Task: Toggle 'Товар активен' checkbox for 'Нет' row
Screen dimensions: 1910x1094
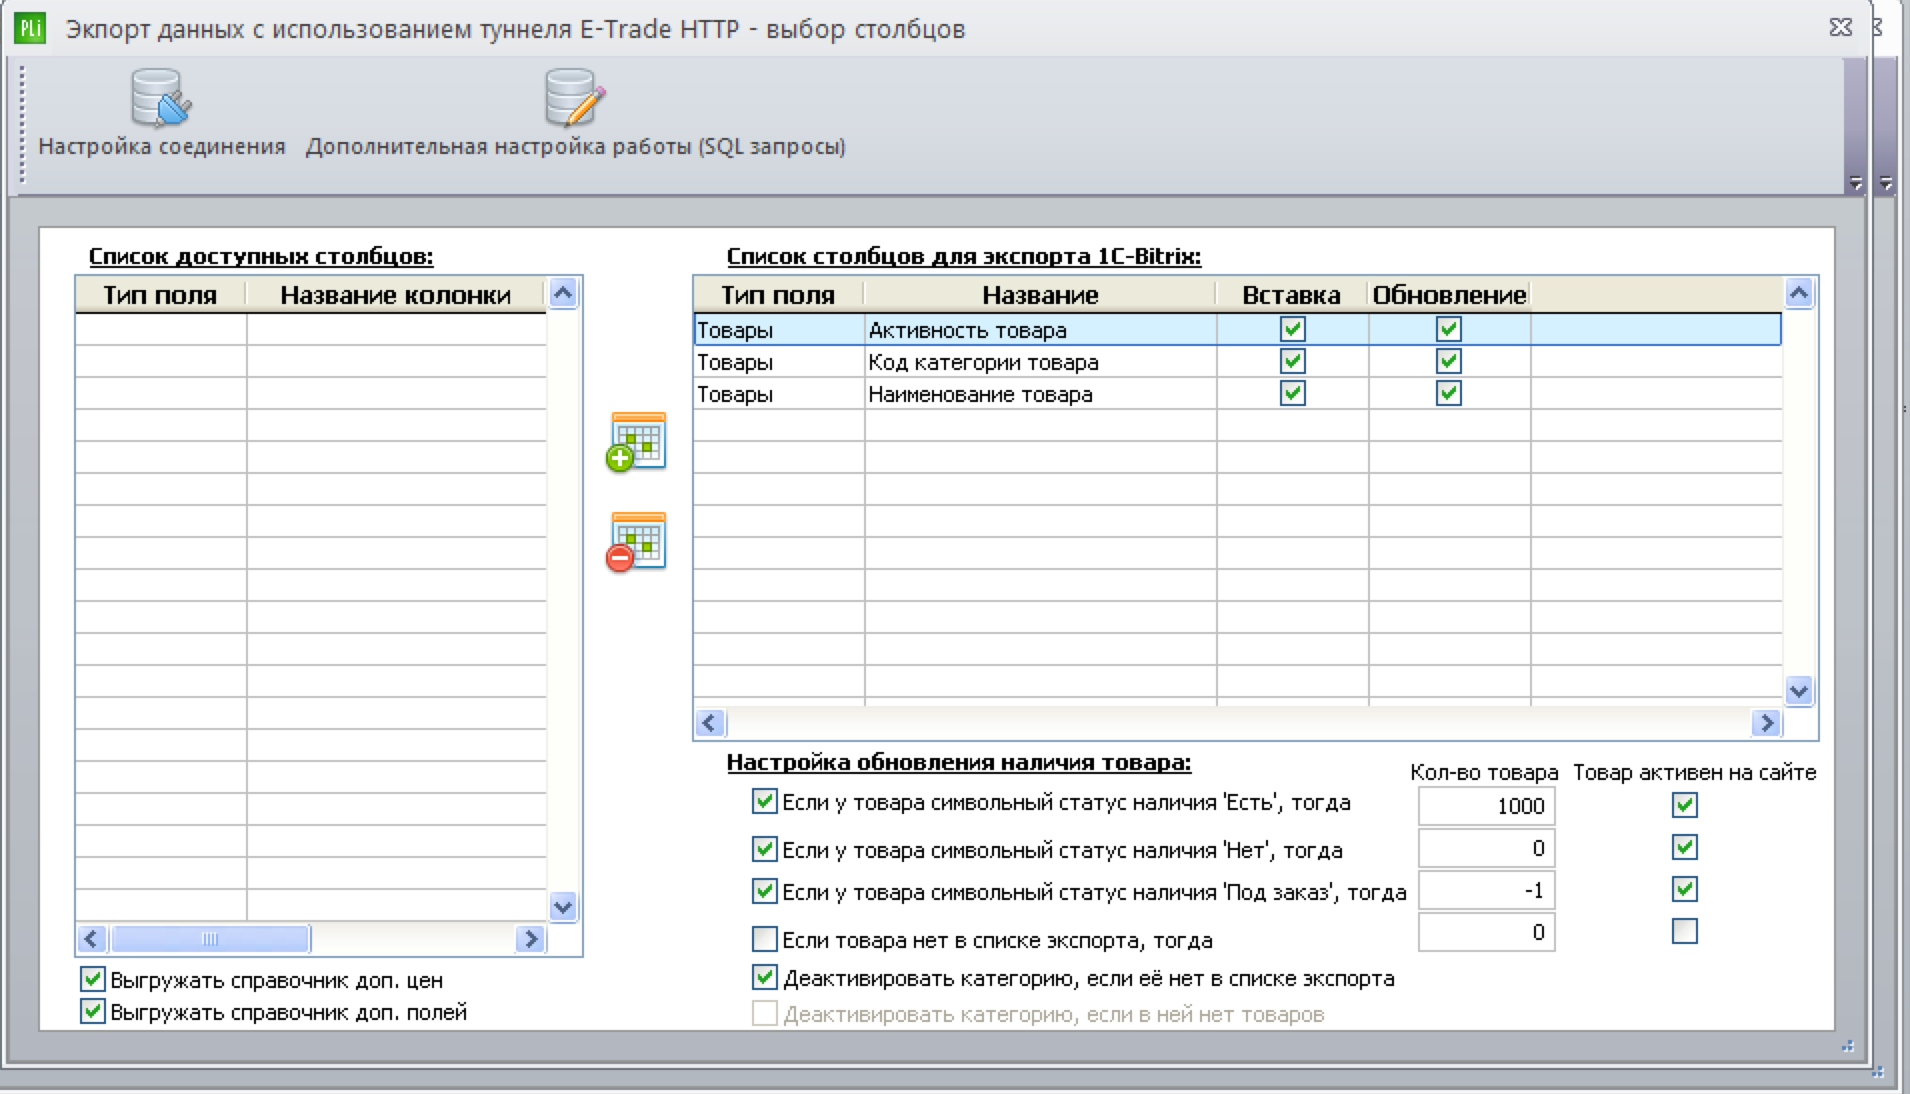Action: (1685, 848)
